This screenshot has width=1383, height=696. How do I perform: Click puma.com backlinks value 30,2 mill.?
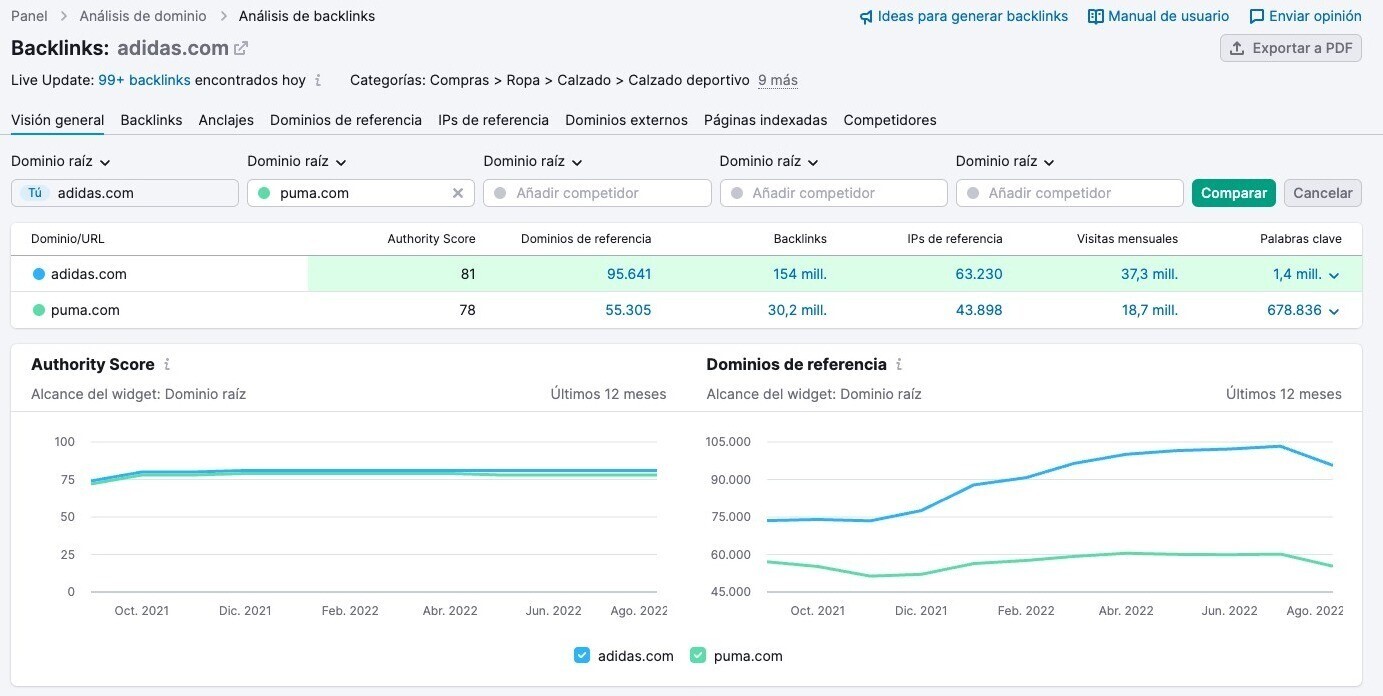point(797,310)
